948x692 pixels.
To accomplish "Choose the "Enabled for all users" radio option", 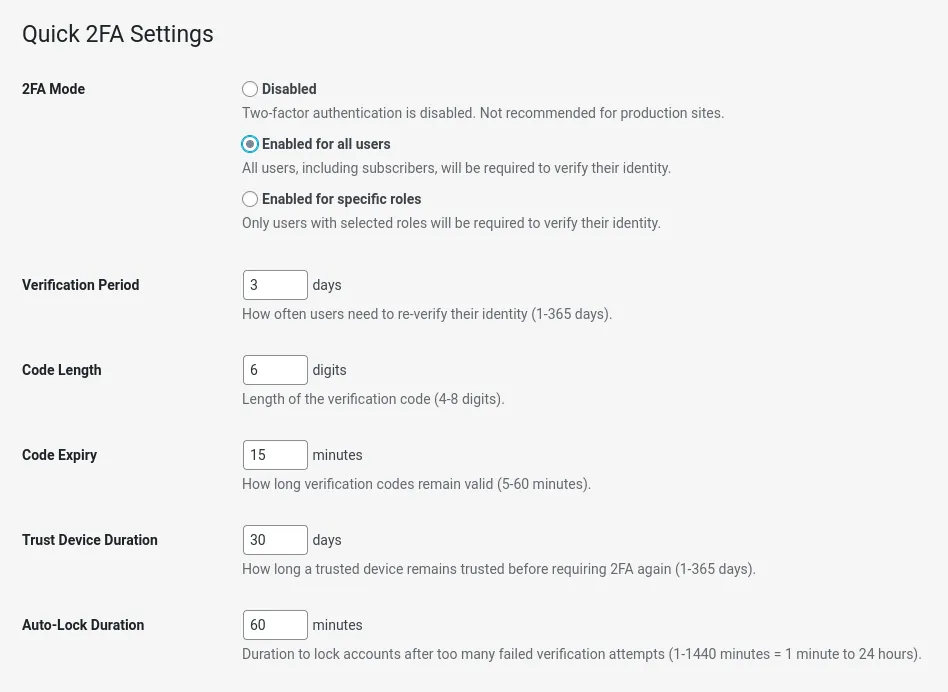I will point(250,144).
